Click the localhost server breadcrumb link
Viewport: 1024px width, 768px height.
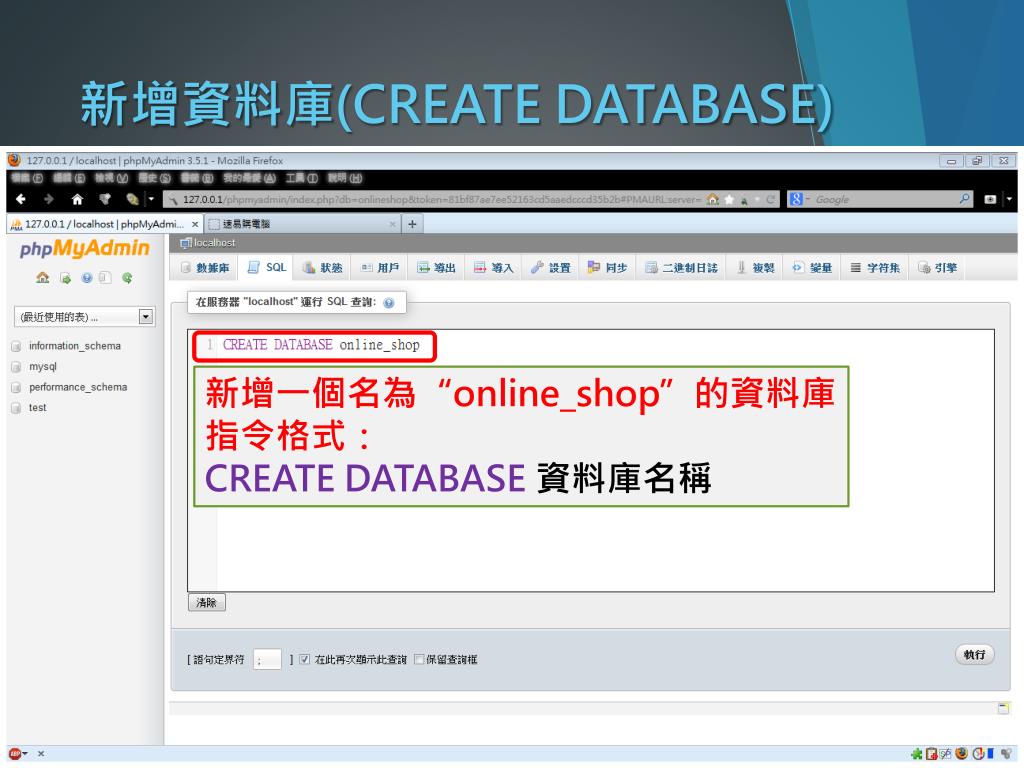[214, 243]
